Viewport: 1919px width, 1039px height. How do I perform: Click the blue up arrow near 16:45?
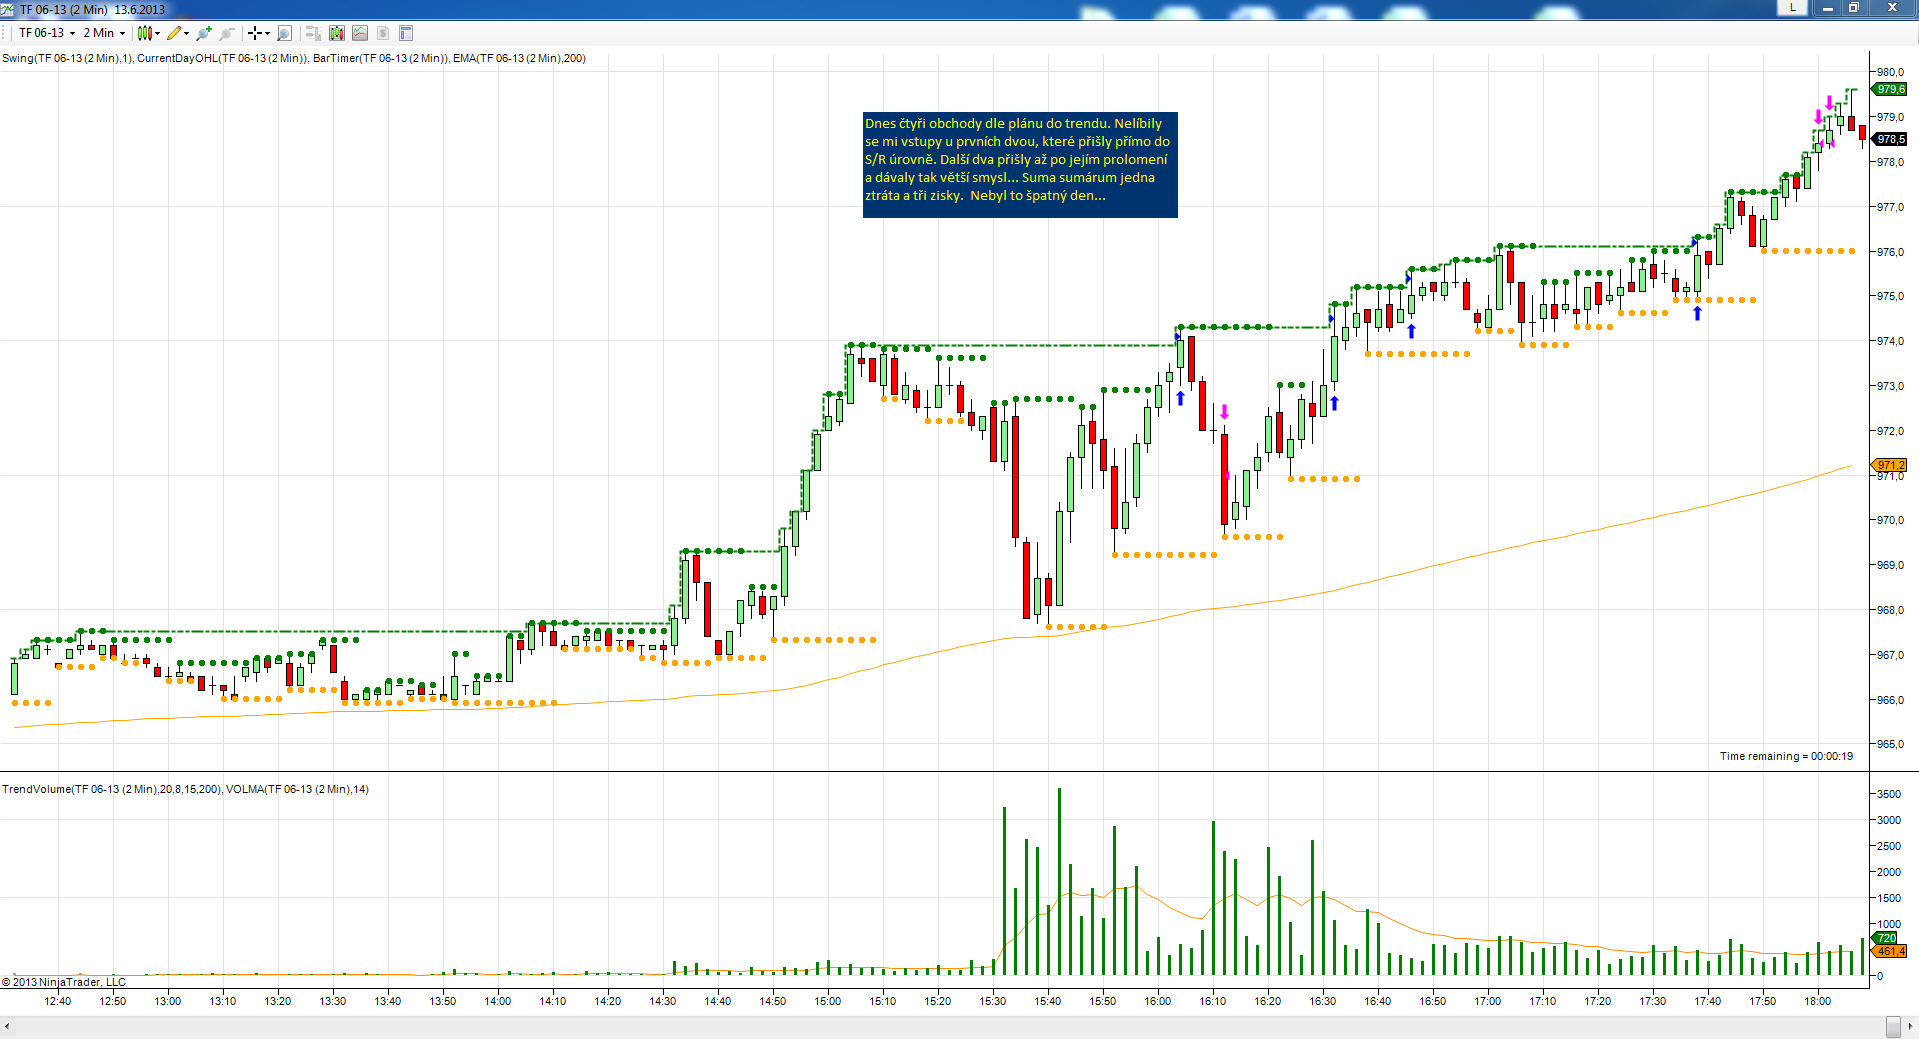(x=1411, y=331)
